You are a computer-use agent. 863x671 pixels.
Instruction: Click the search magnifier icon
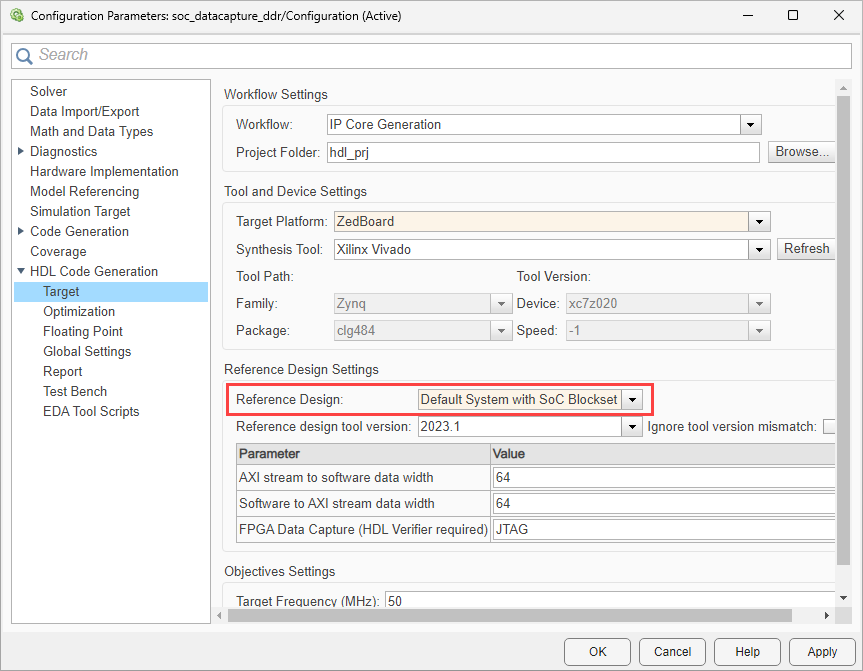(x=24, y=55)
